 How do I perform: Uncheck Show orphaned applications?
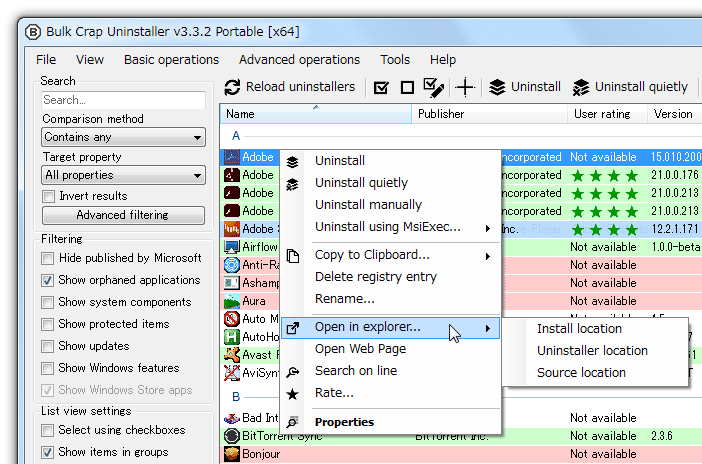pos(47,280)
